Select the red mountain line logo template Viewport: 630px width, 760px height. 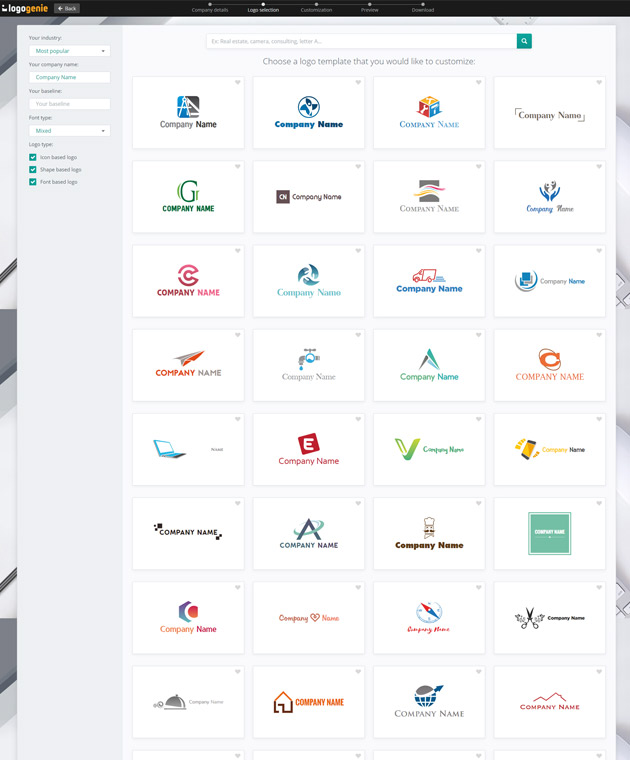(550, 702)
